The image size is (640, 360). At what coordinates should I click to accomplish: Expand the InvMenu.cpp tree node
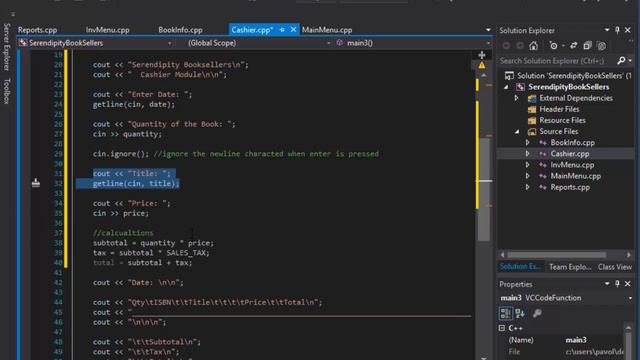pyautogui.click(x=527, y=165)
